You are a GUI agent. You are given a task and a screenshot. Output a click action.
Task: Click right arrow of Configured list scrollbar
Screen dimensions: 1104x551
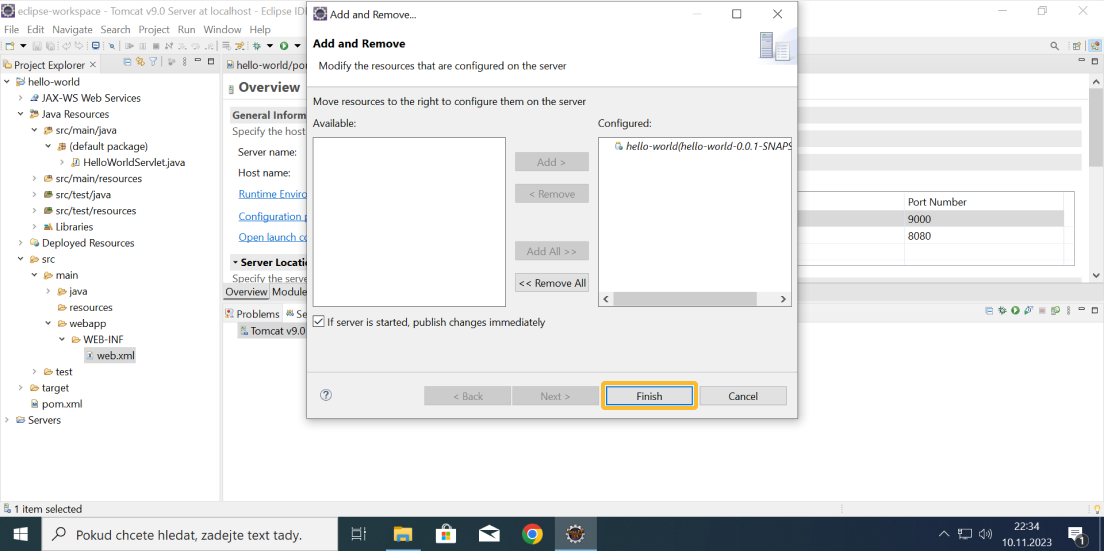point(783,299)
